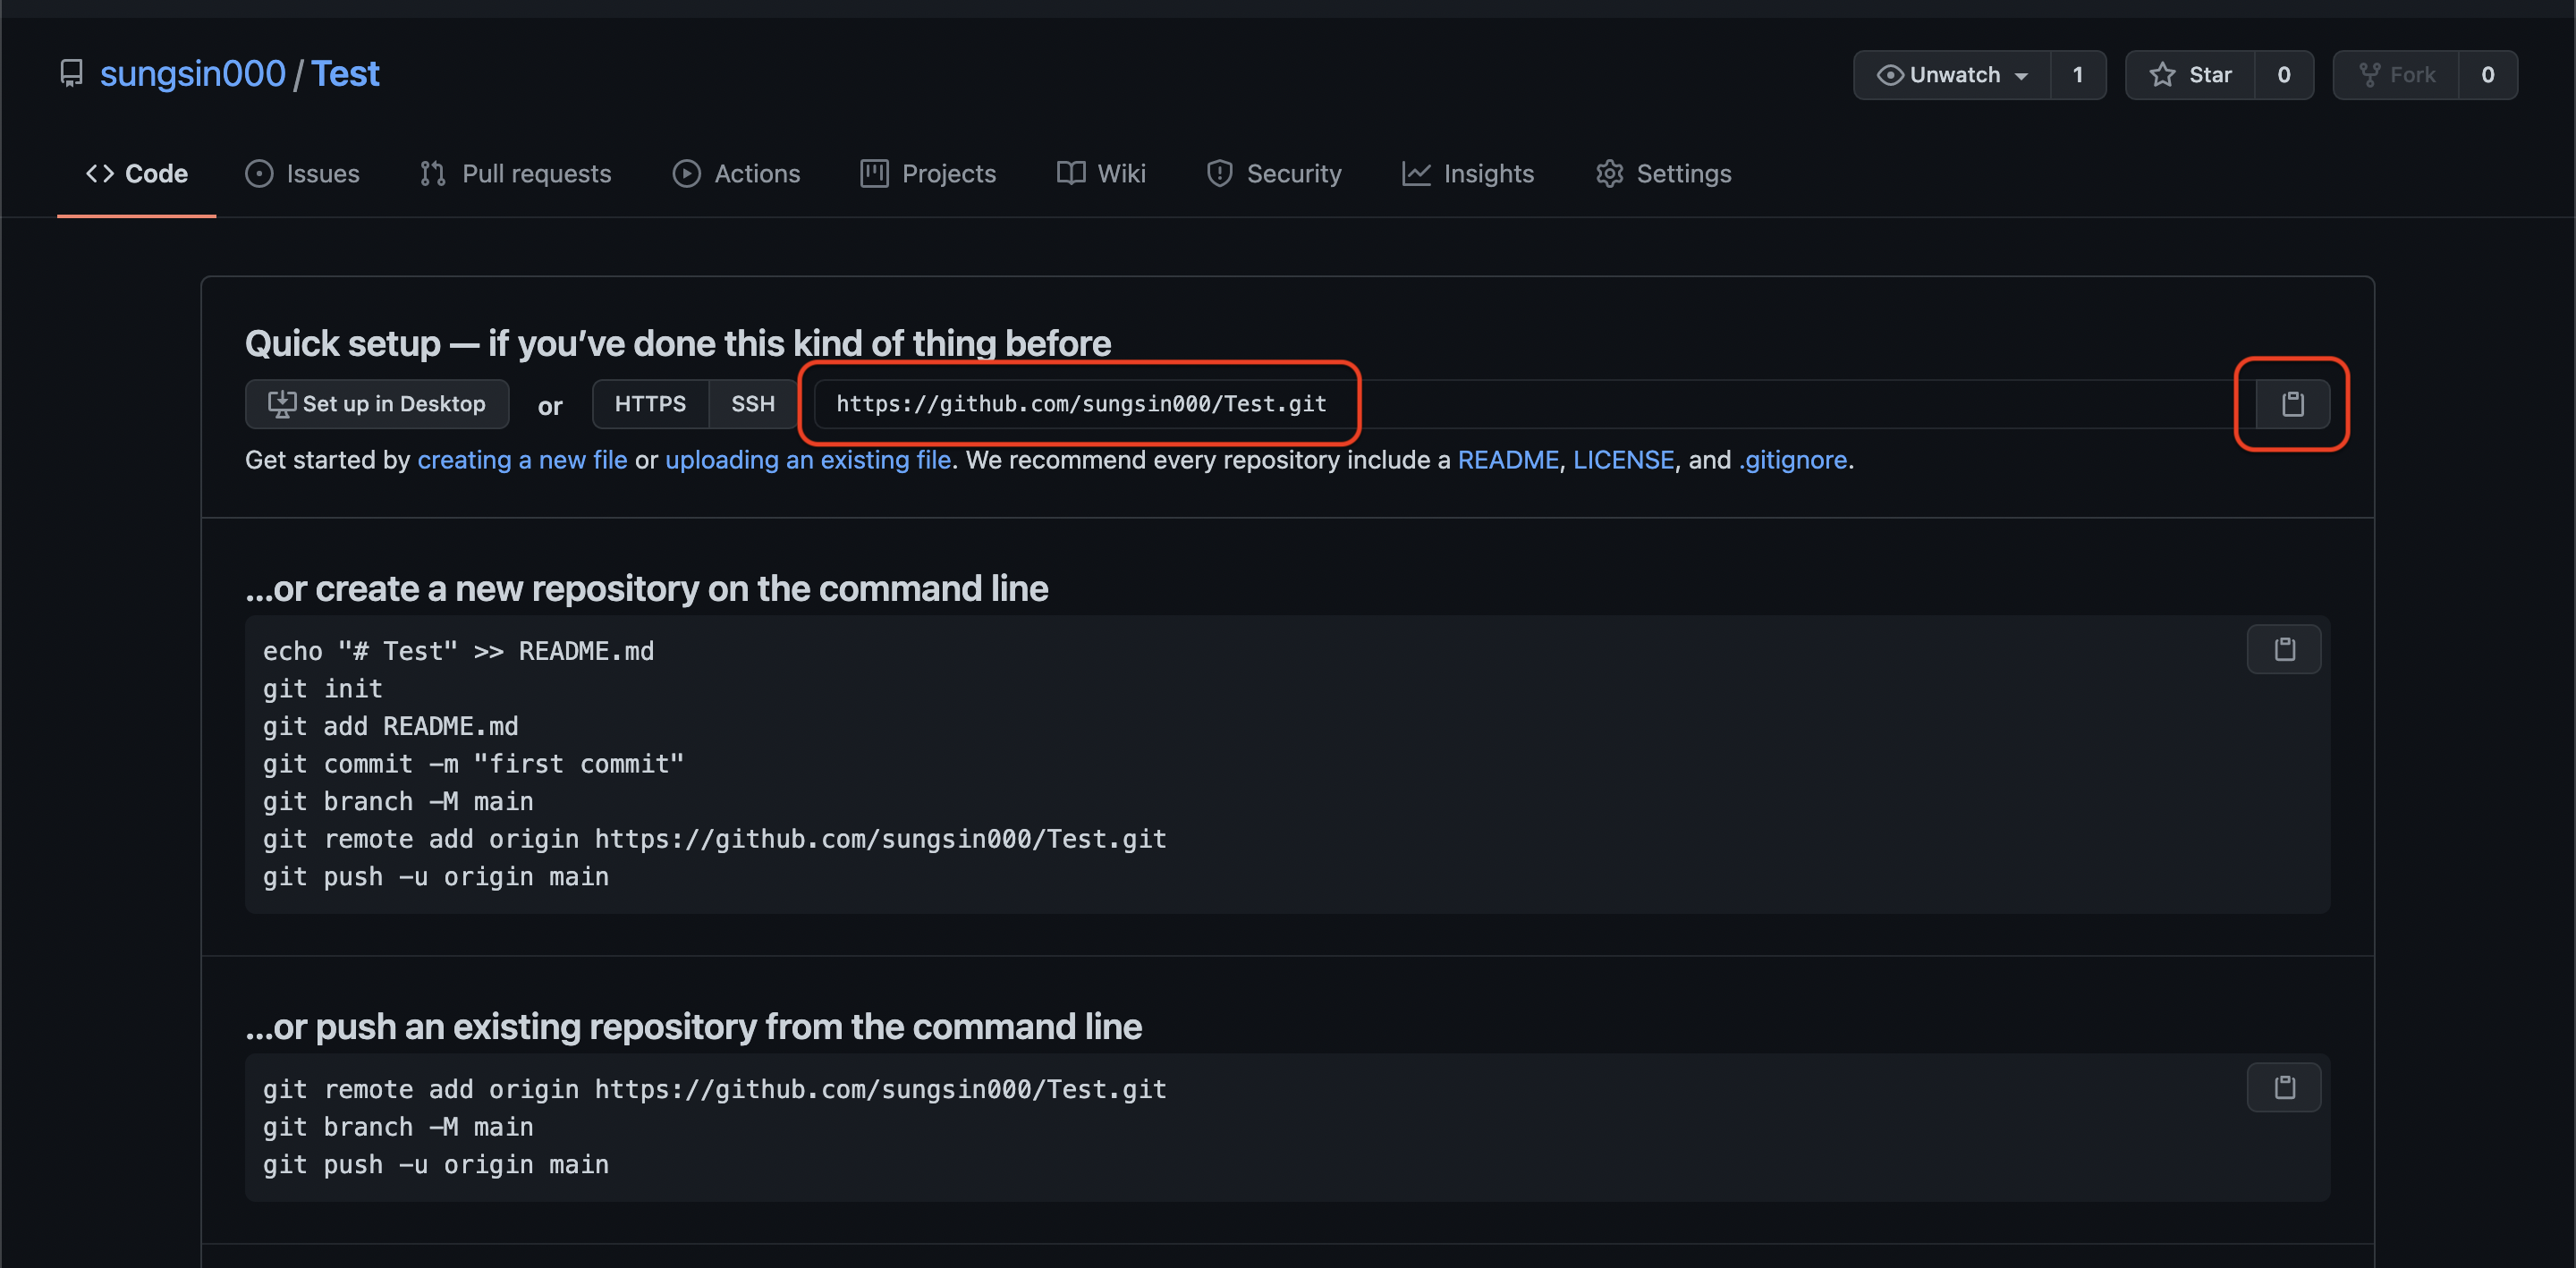Open the Issues tab
Viewport: 2576px width, 1268px height.
(x=302, y=174)
